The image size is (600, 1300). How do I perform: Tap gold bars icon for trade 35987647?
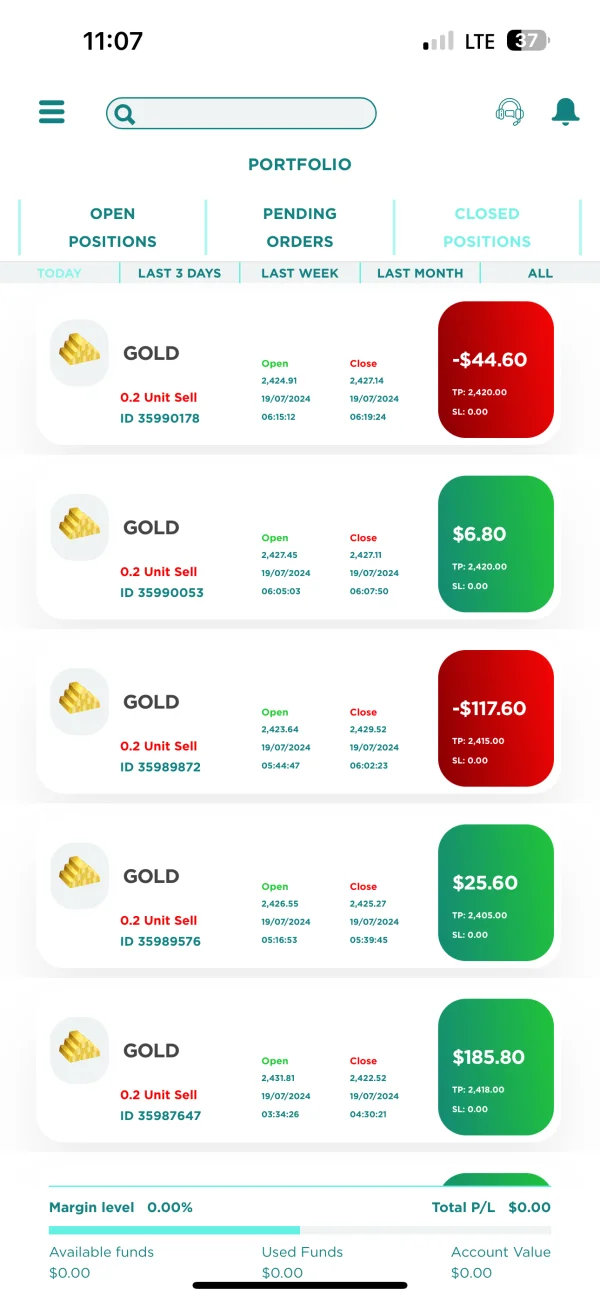79,1050
